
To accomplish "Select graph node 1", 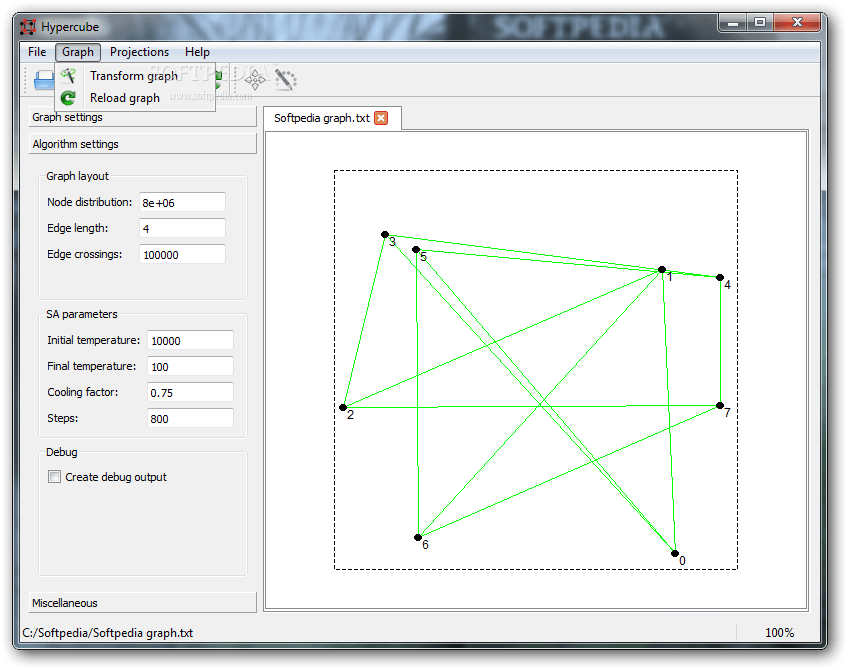I will click(661, 269).
